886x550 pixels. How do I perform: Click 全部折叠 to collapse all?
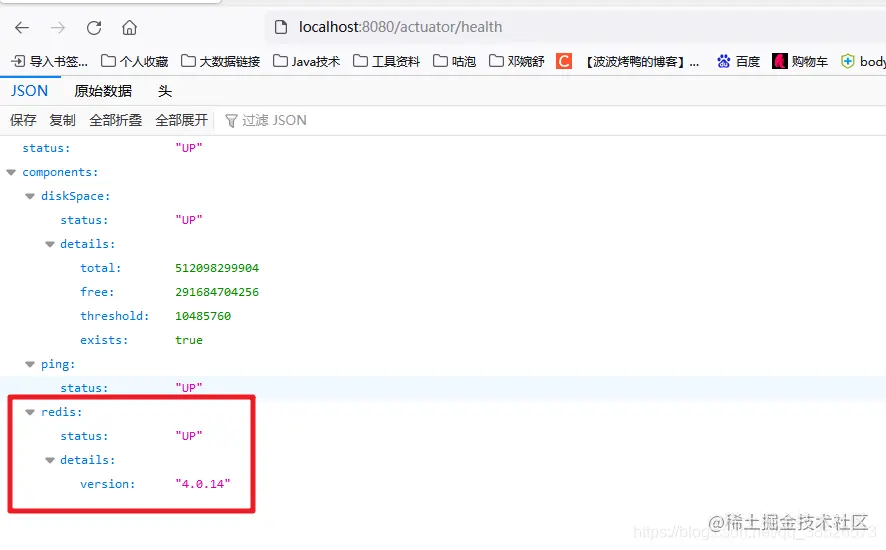(x=115, y=120)
